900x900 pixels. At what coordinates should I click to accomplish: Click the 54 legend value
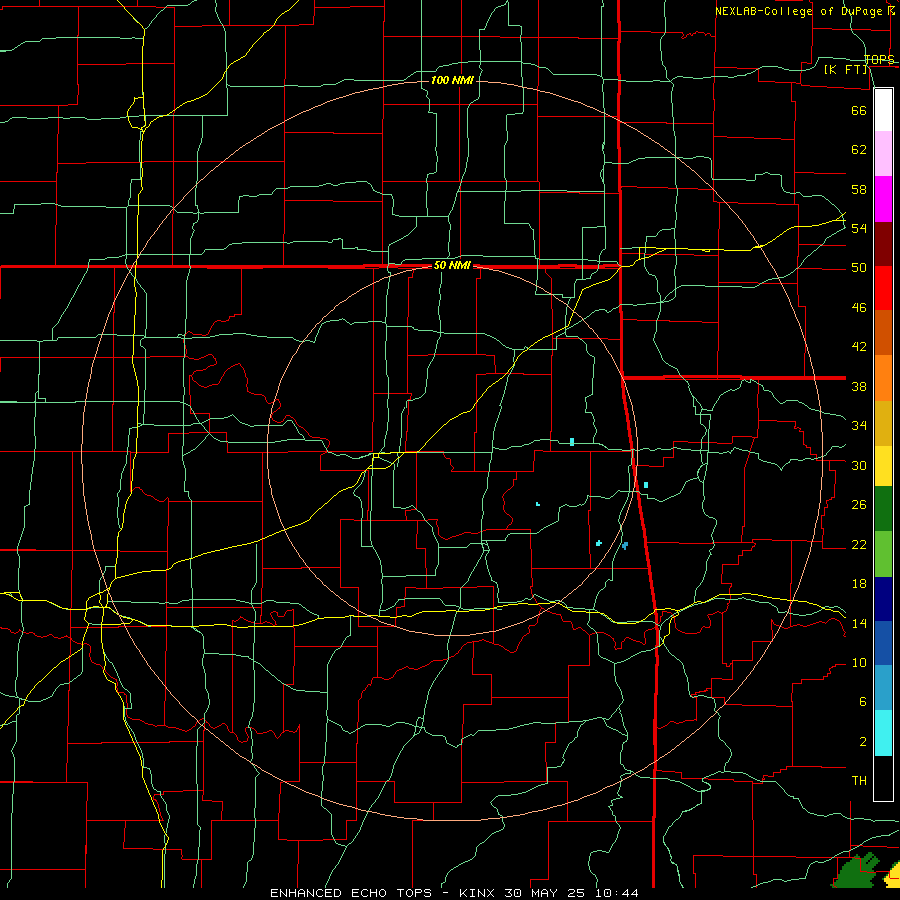[x=859, y=228]
